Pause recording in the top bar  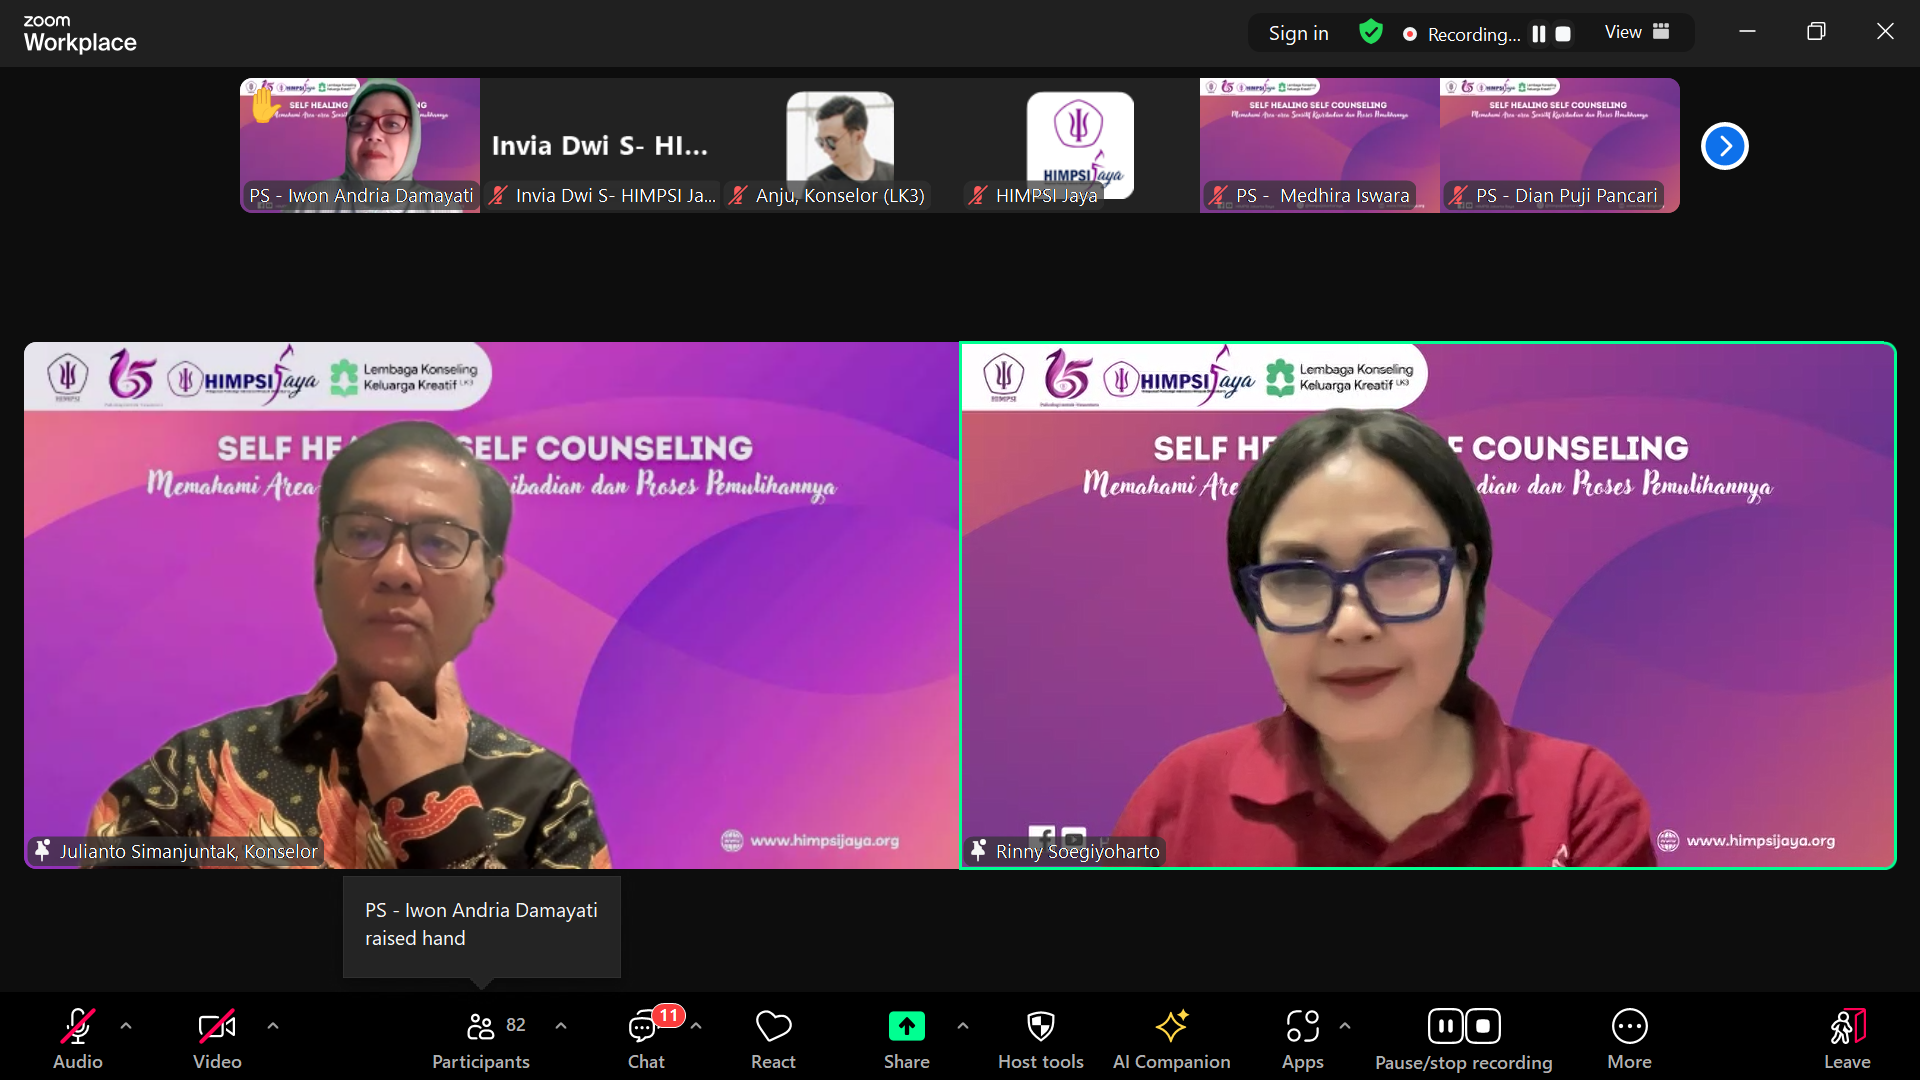point(1539,34)
